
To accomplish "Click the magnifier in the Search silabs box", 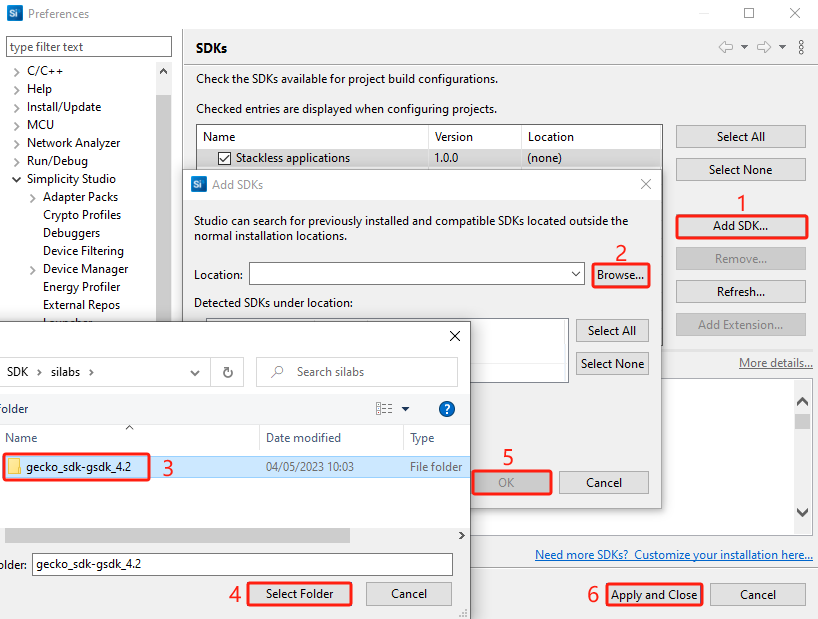I will (277, 371).
